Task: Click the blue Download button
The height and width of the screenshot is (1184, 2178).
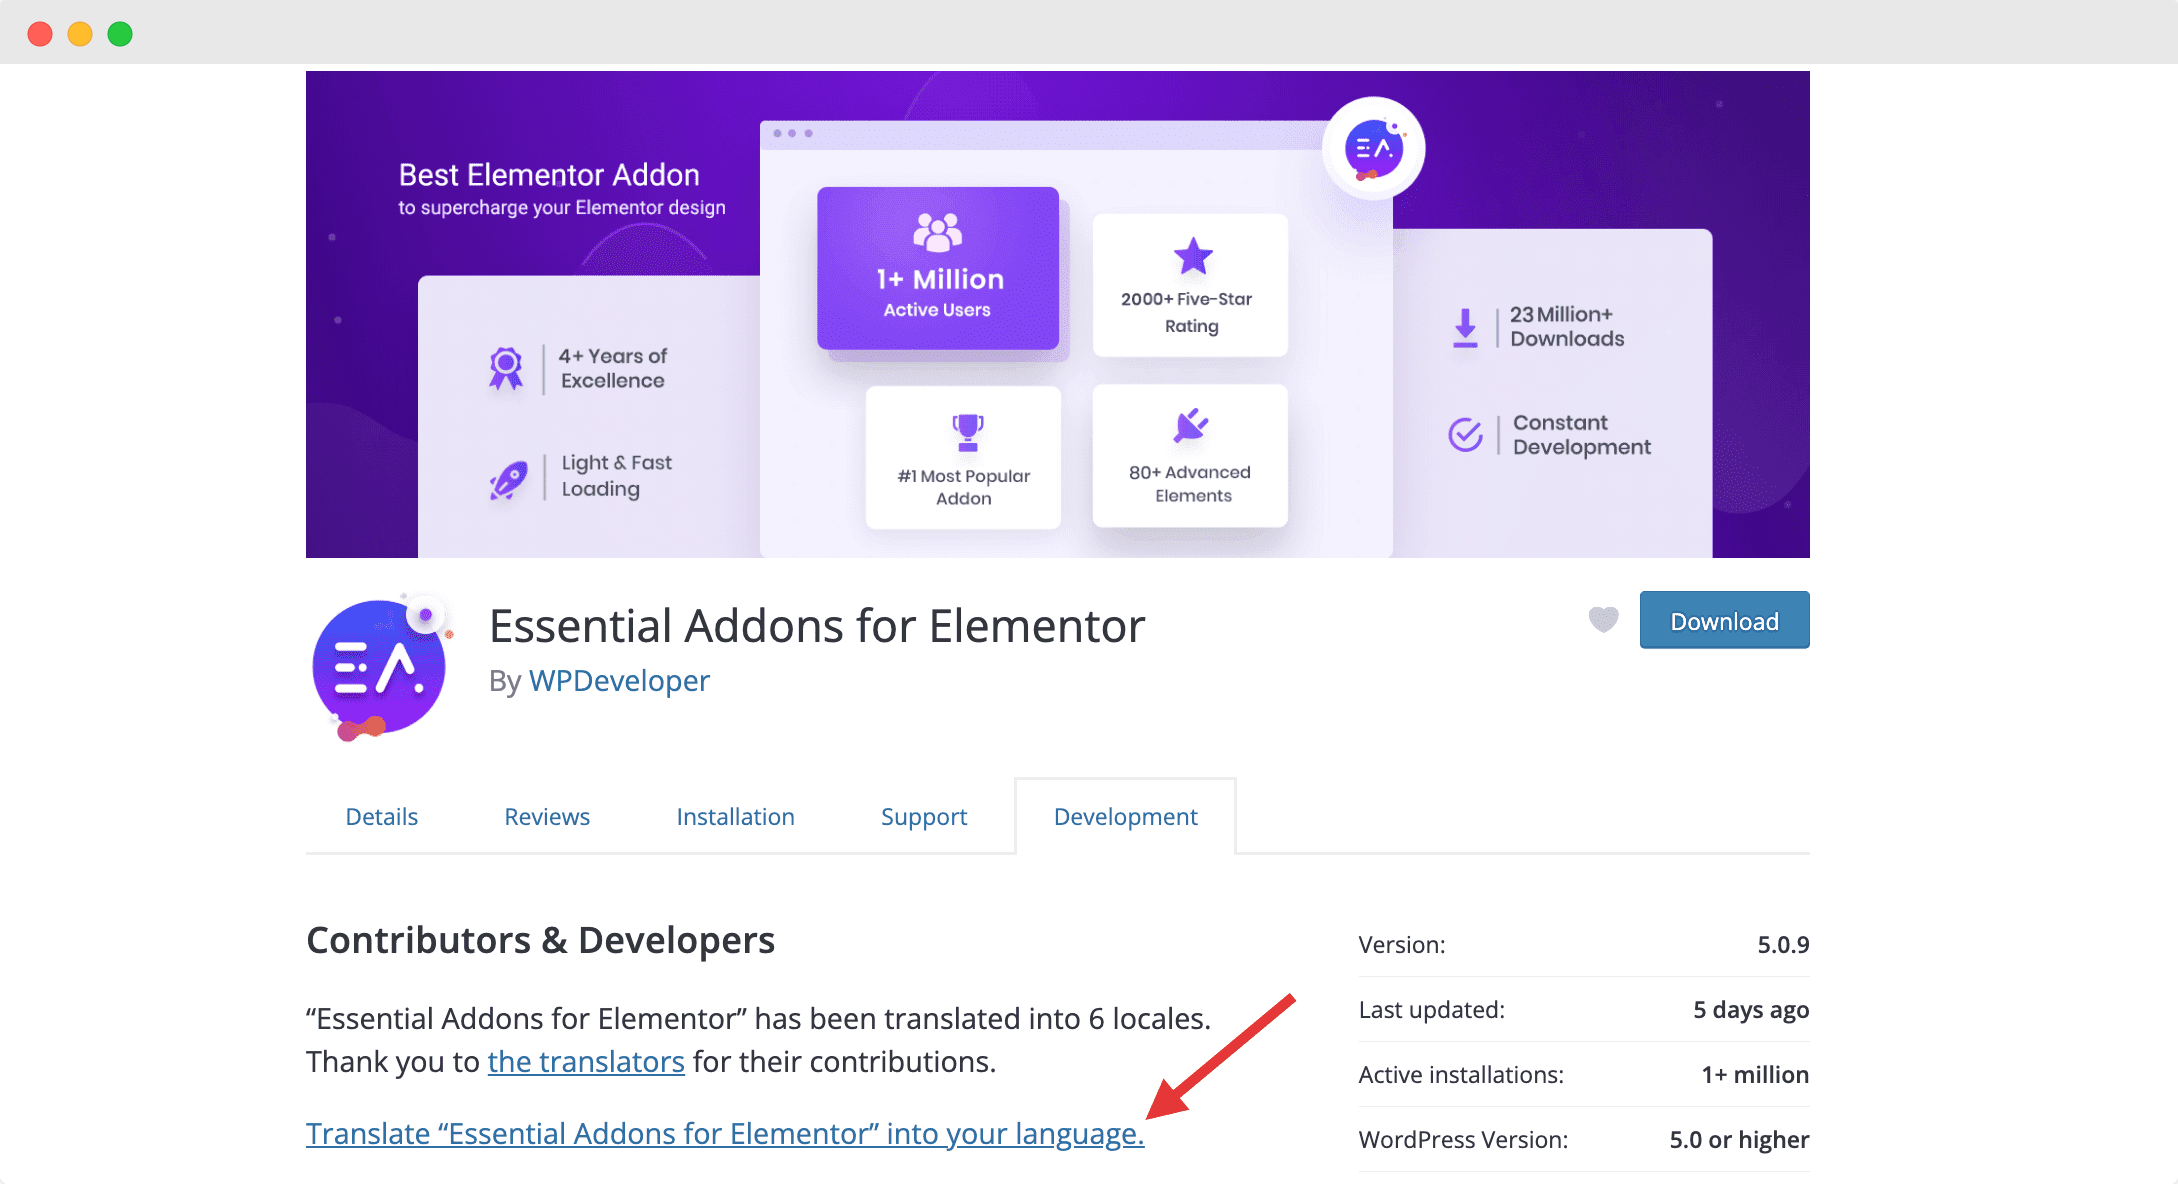Action: pyautogui.click(x=1724, y=620)
